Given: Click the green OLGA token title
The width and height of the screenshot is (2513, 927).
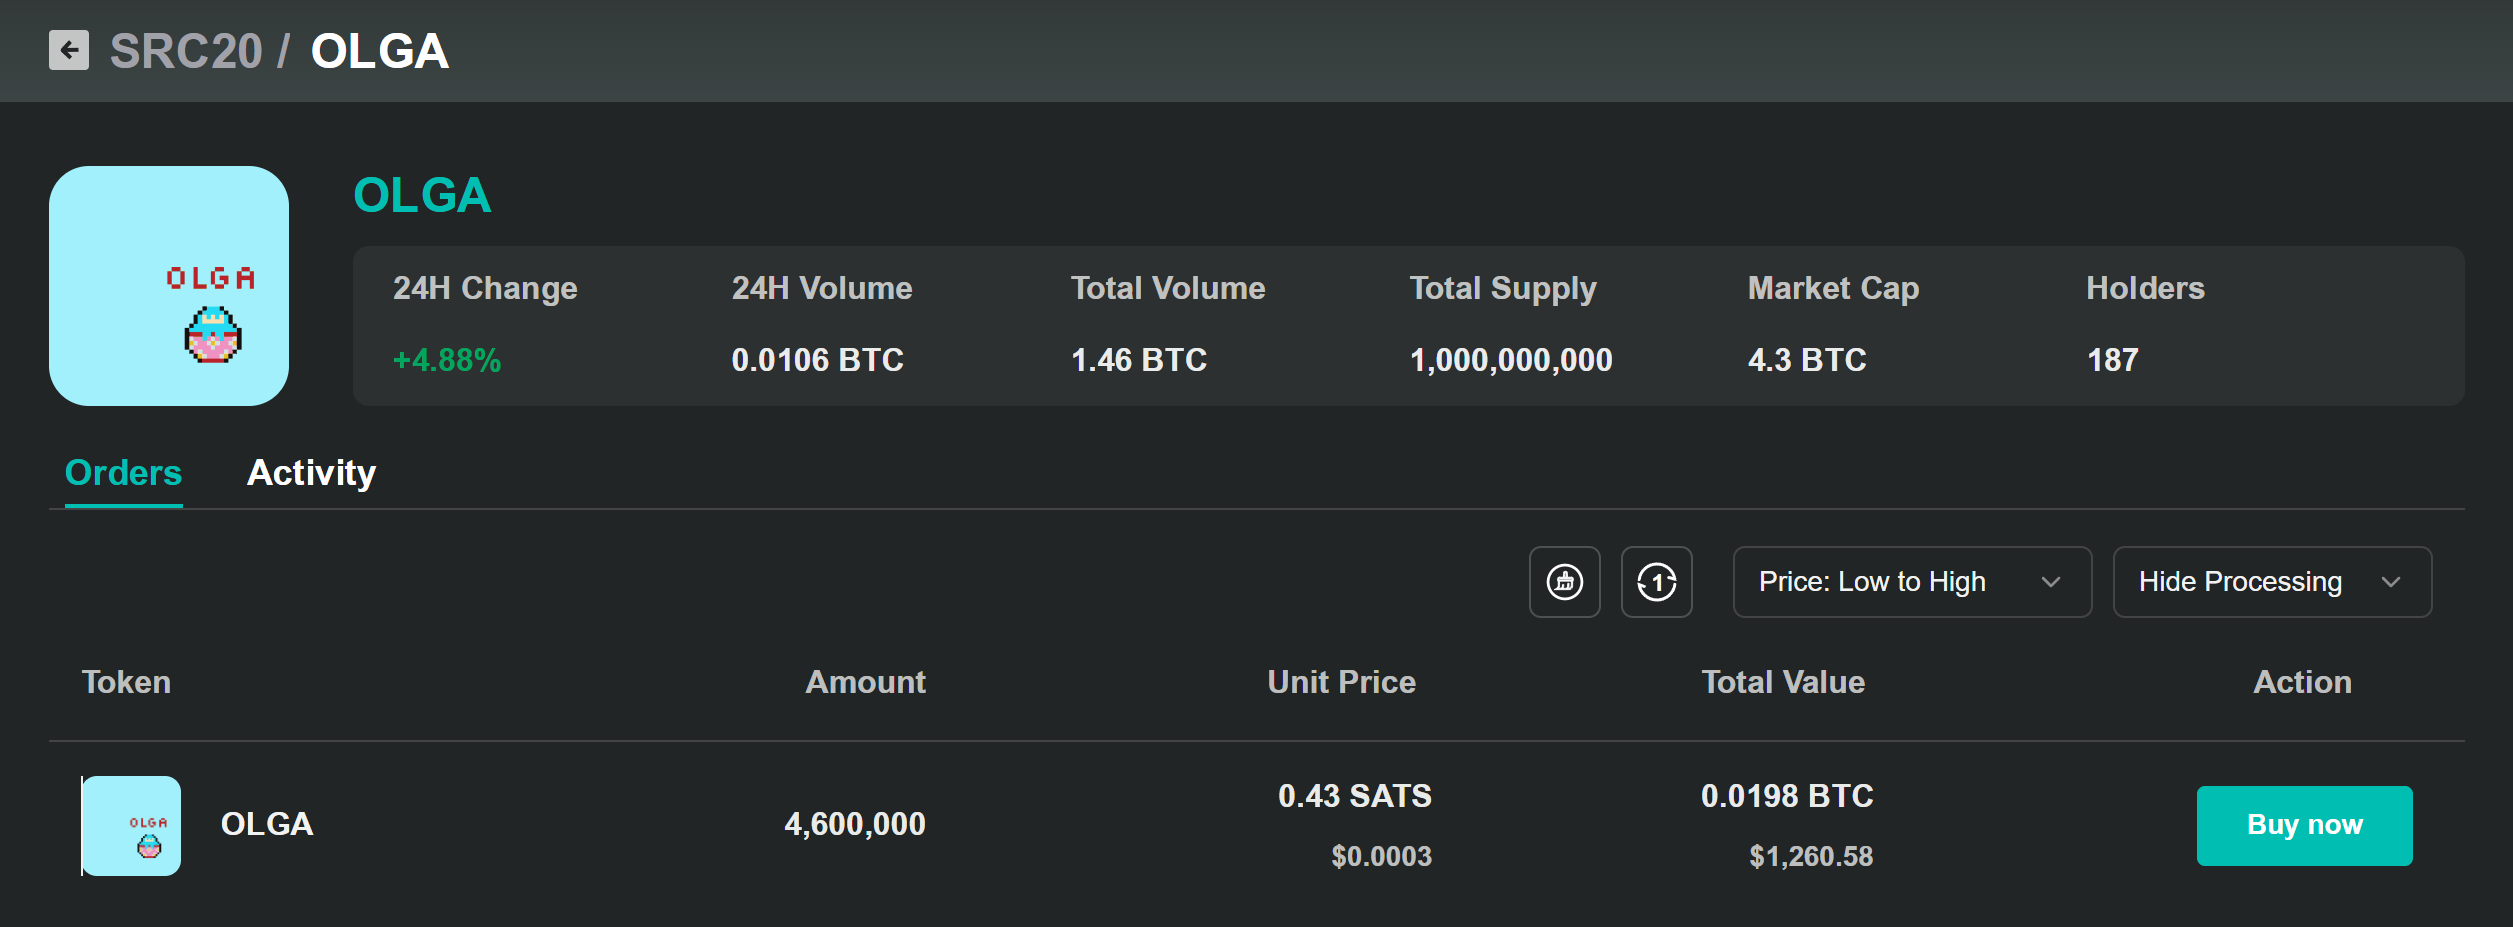Looking at the screenshot, I should [422, 195].
